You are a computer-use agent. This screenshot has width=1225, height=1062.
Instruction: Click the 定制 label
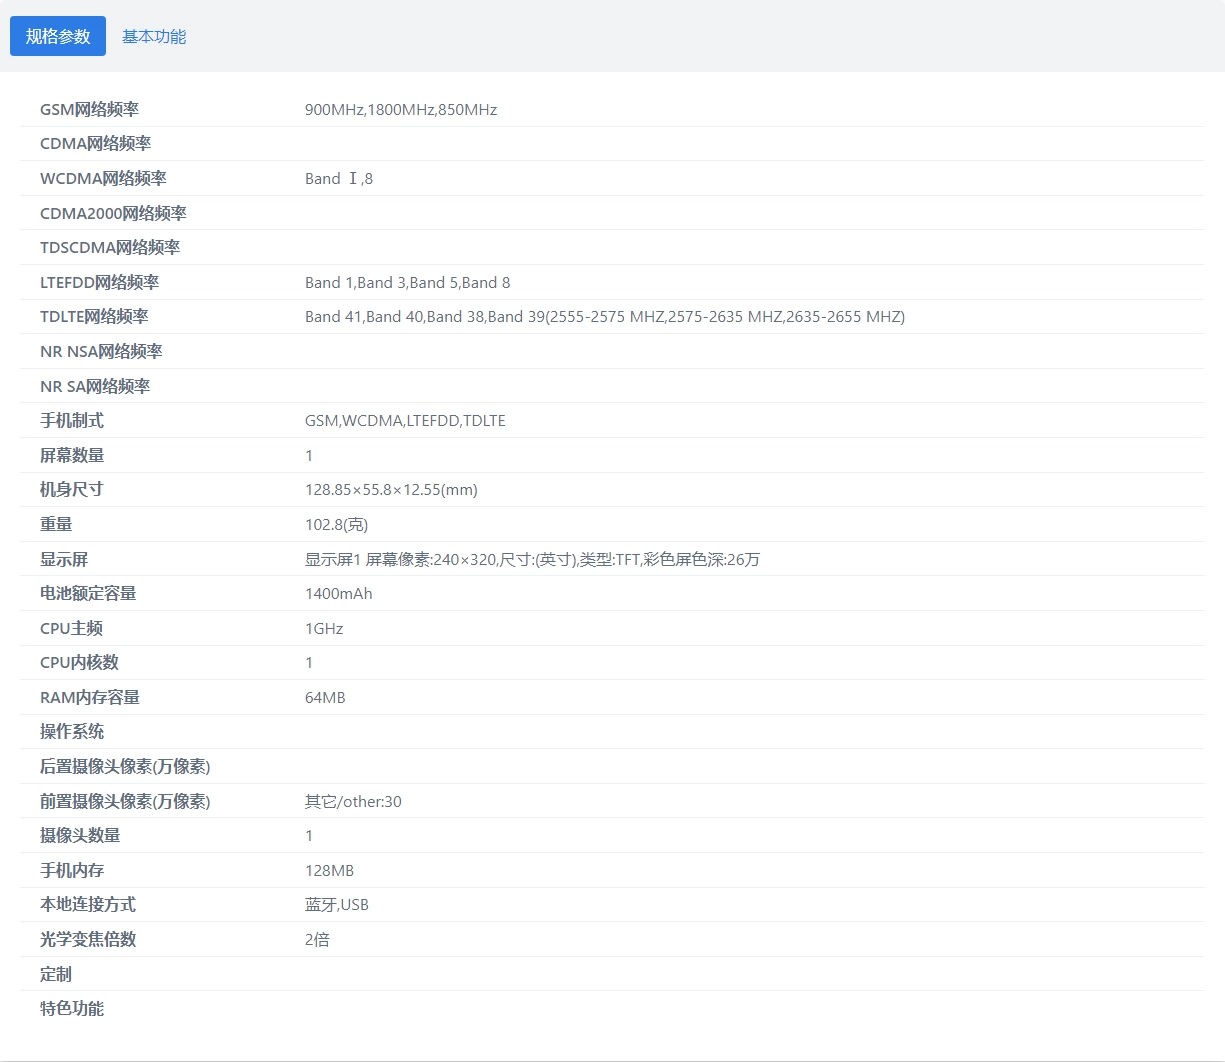[x=56, y=974]
